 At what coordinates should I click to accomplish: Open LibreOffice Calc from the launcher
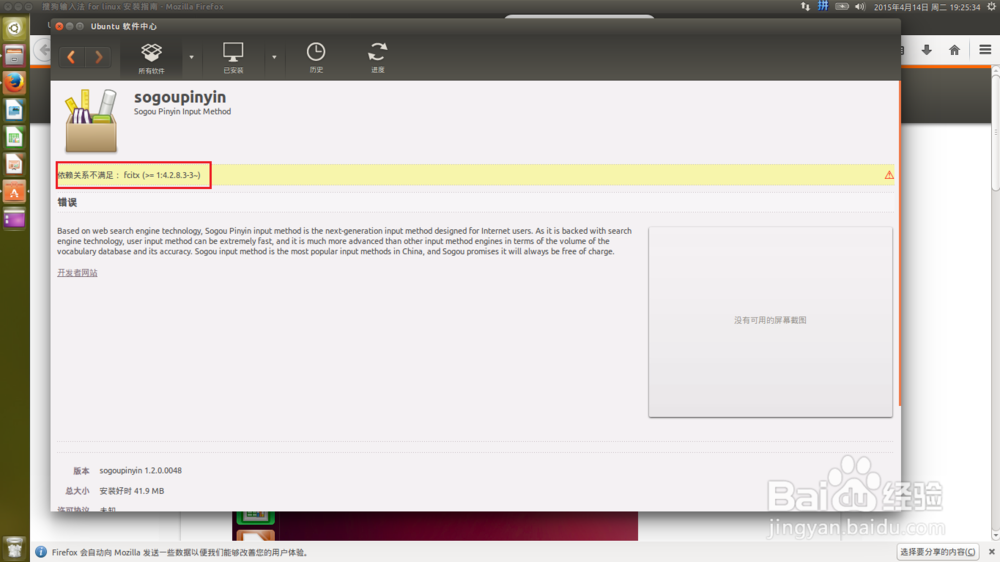pyautogui.click(x=14, y=138)
